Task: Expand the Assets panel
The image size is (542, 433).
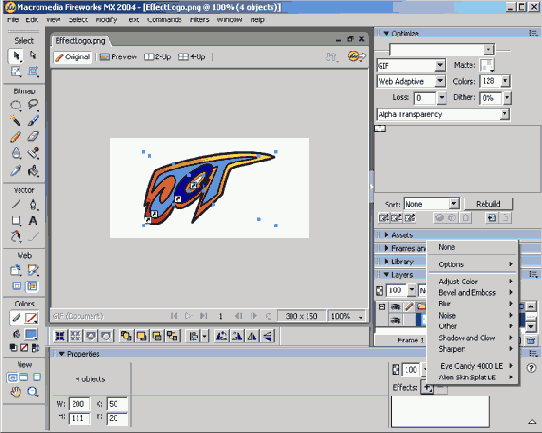Action: 386,235
